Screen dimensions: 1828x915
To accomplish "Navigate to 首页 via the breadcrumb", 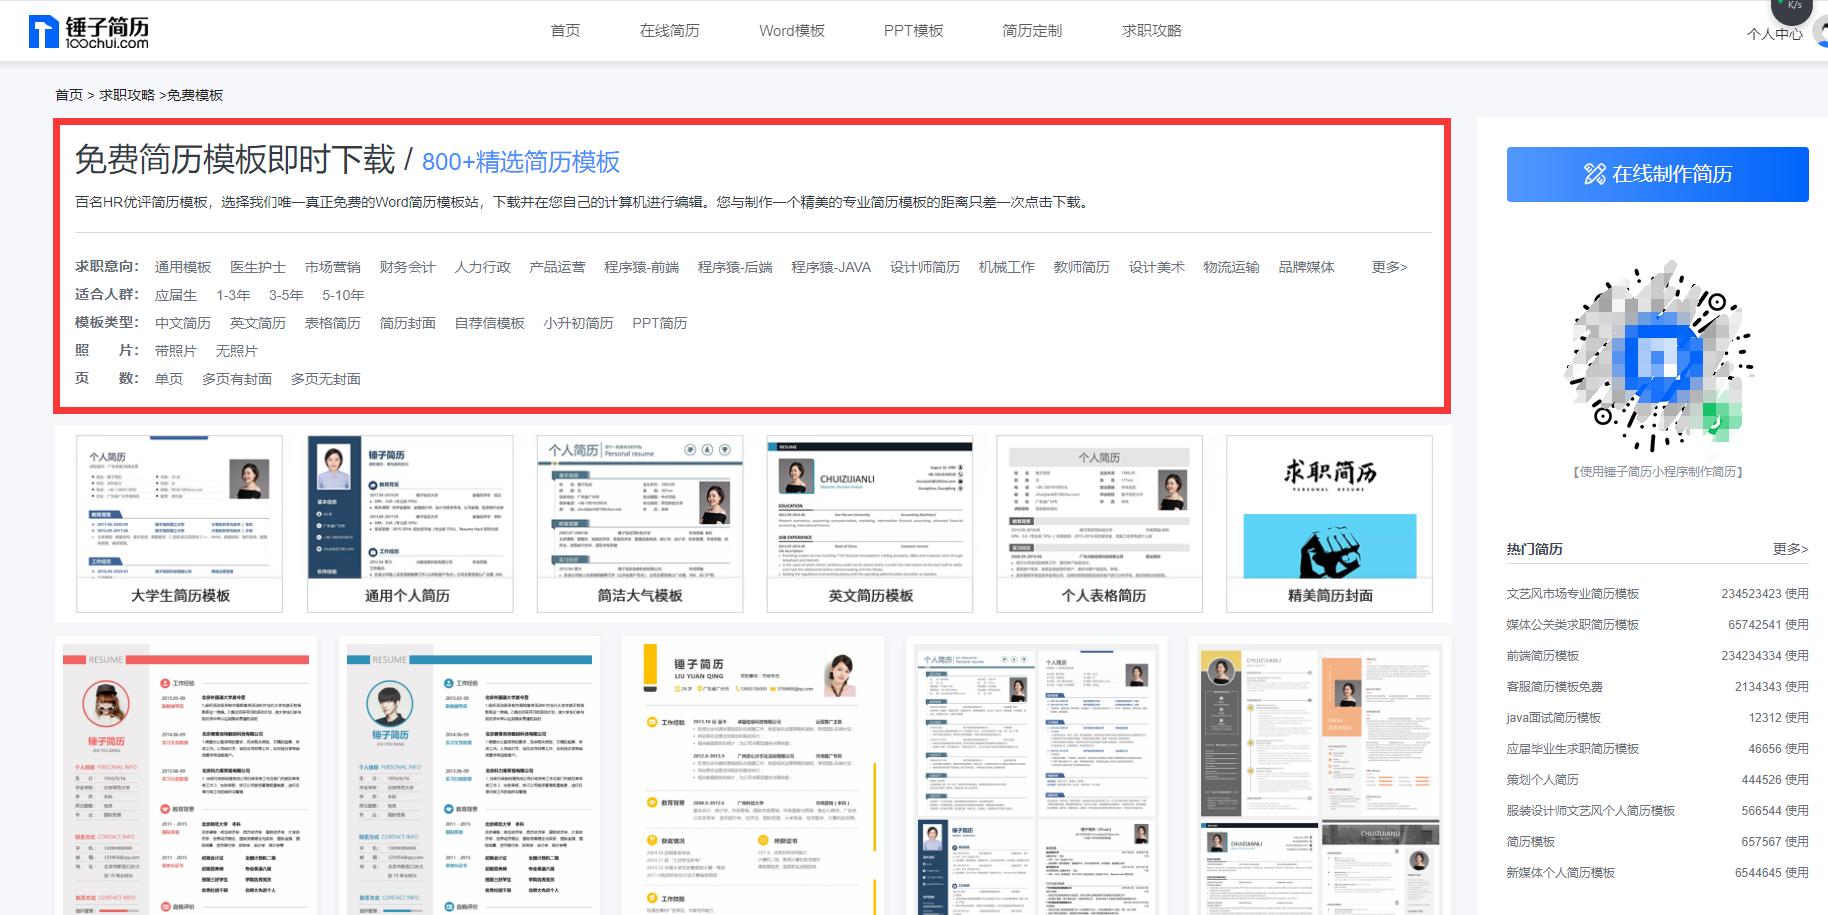I will point(69,95).
